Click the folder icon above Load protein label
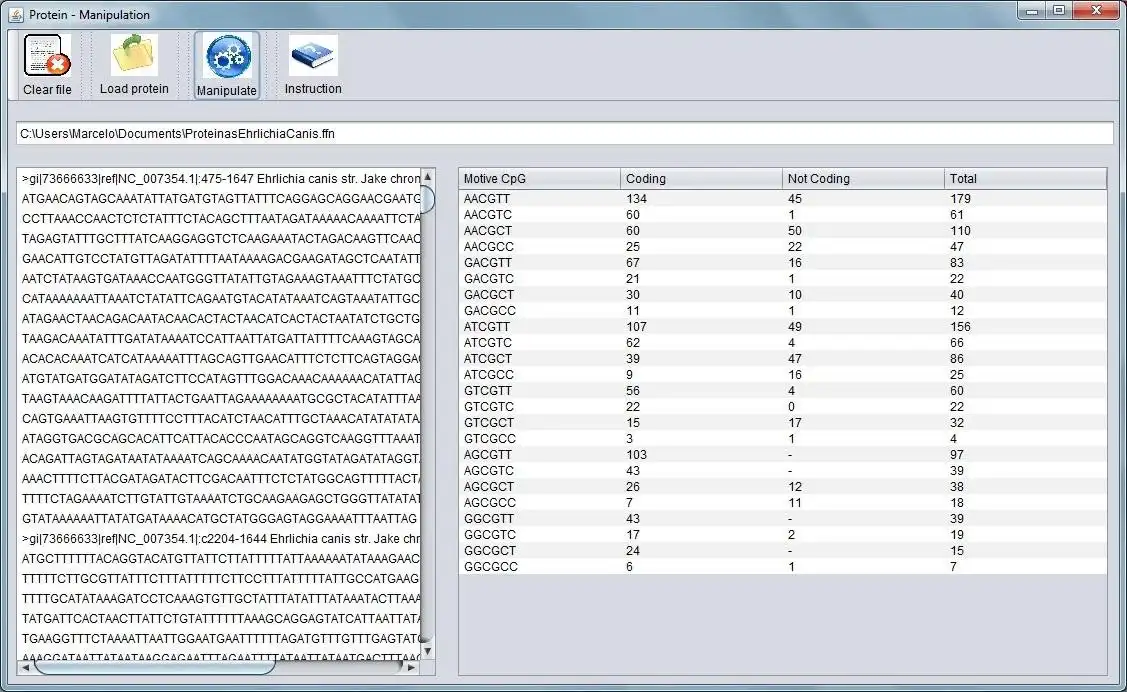This screenshot has height=692, width=1127. point(133,52)
